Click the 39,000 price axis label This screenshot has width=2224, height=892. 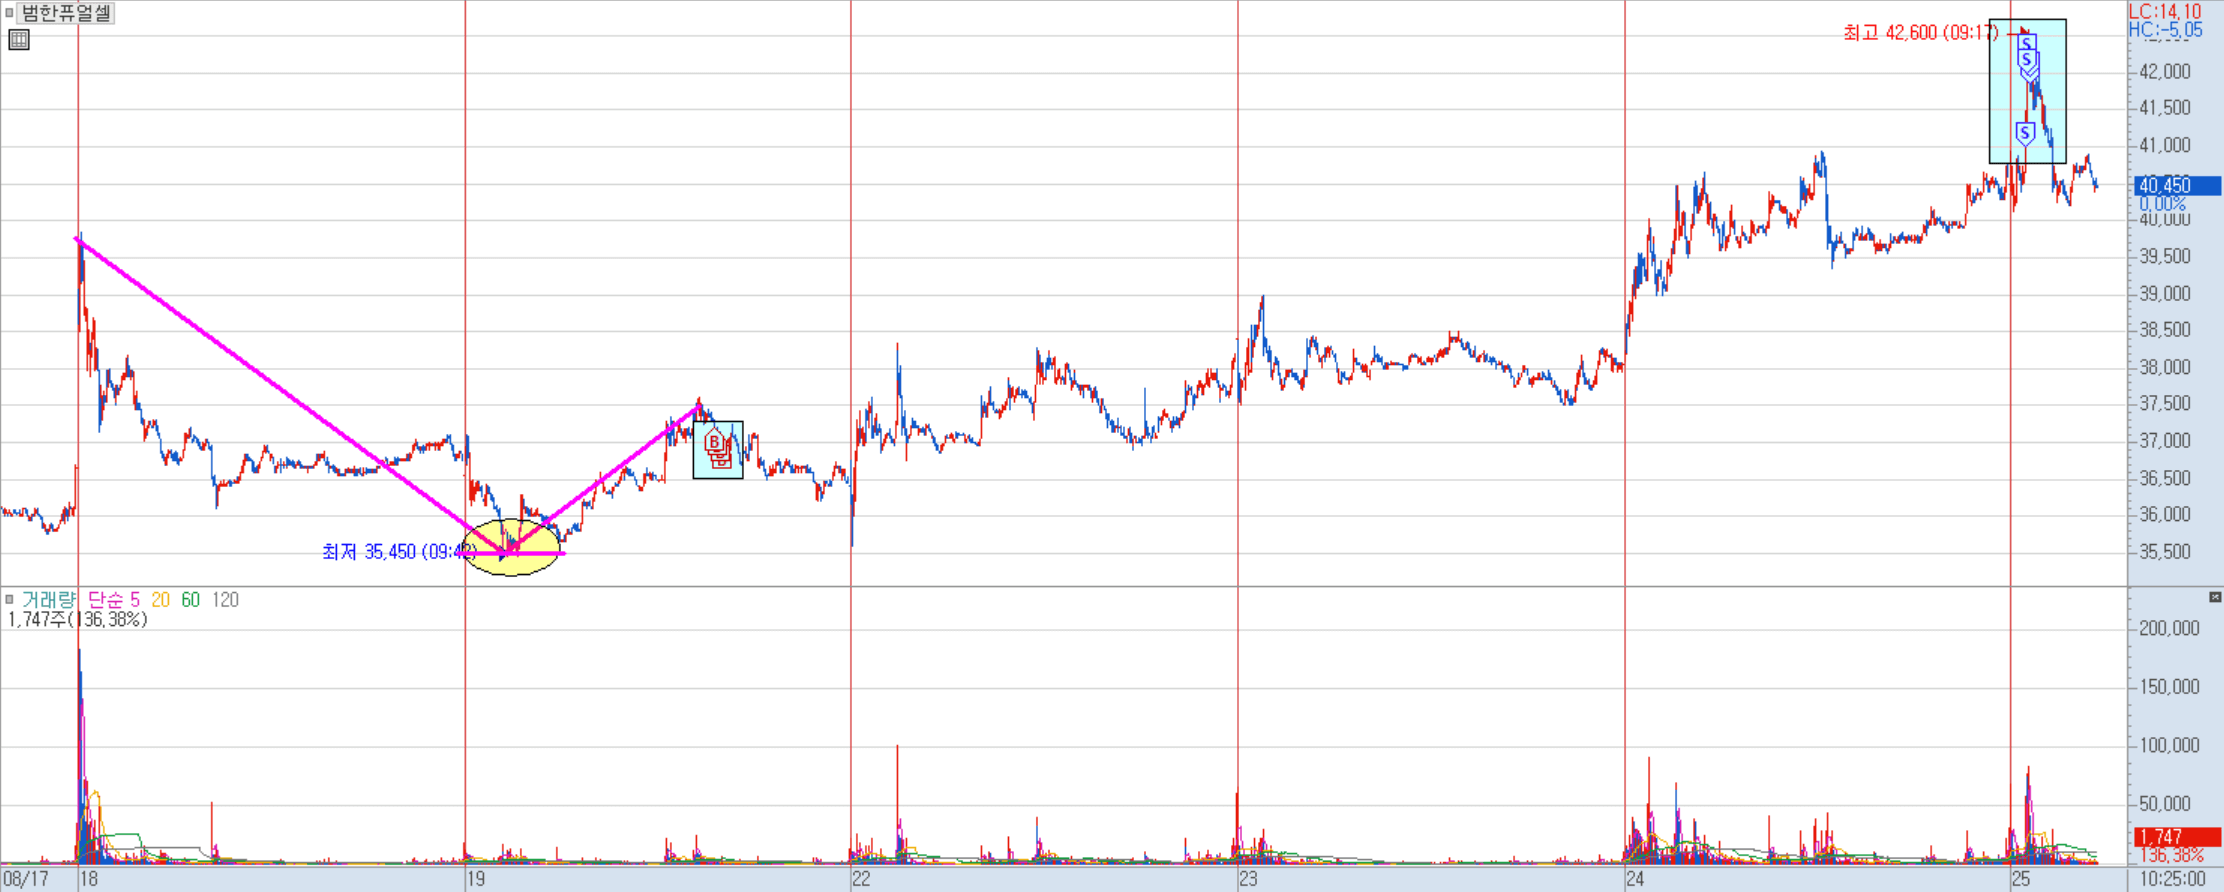[2165, 294]
